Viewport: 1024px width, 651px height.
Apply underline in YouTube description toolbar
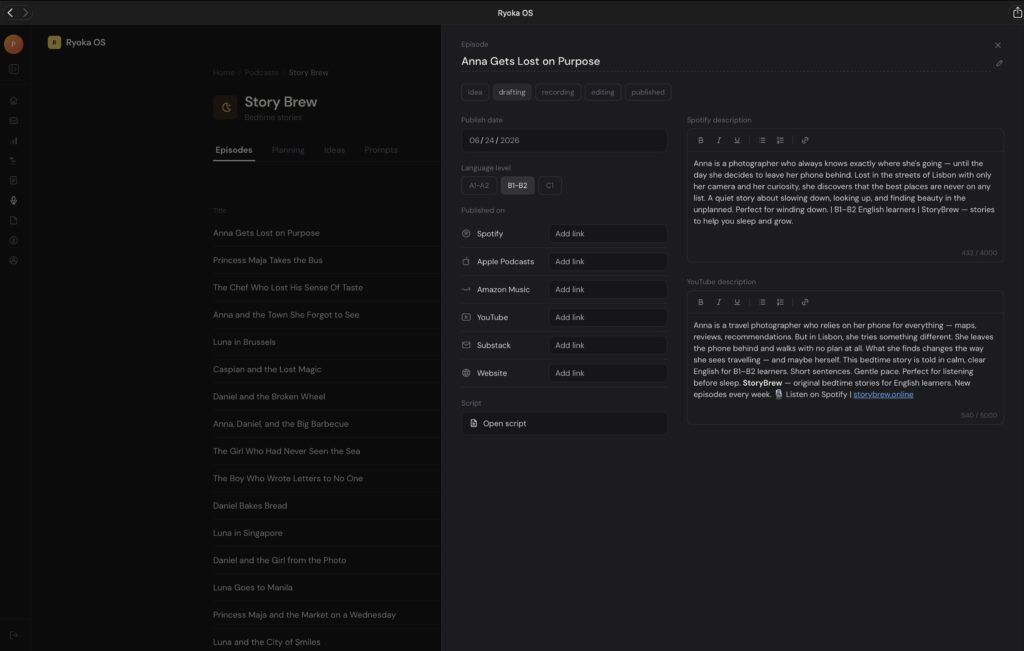point(737,302)
